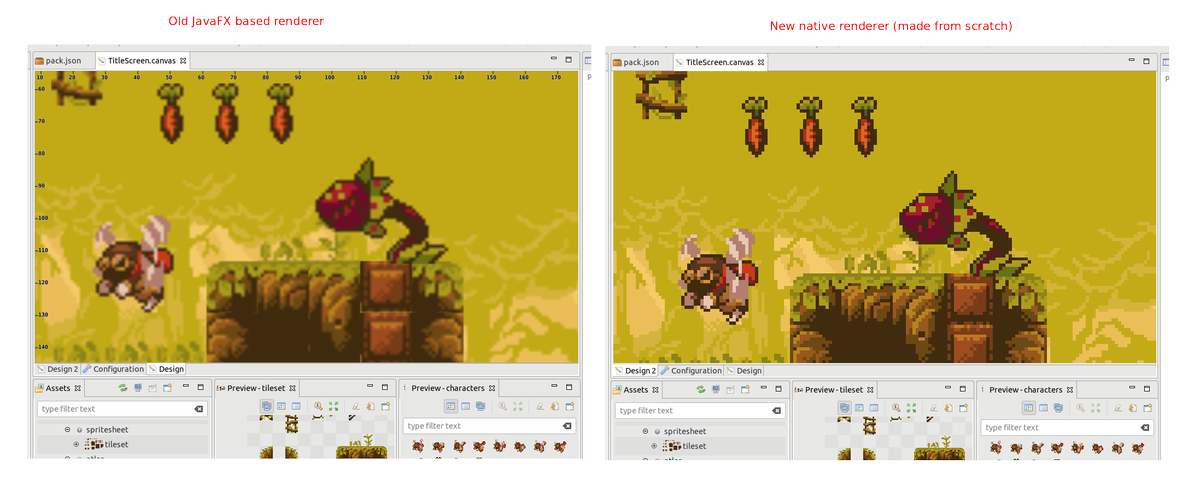Image resolution: width=1200 pixels, height=491 pixels.
Task: Open the last Design tab in left window
Action: (x=165, y=369)
